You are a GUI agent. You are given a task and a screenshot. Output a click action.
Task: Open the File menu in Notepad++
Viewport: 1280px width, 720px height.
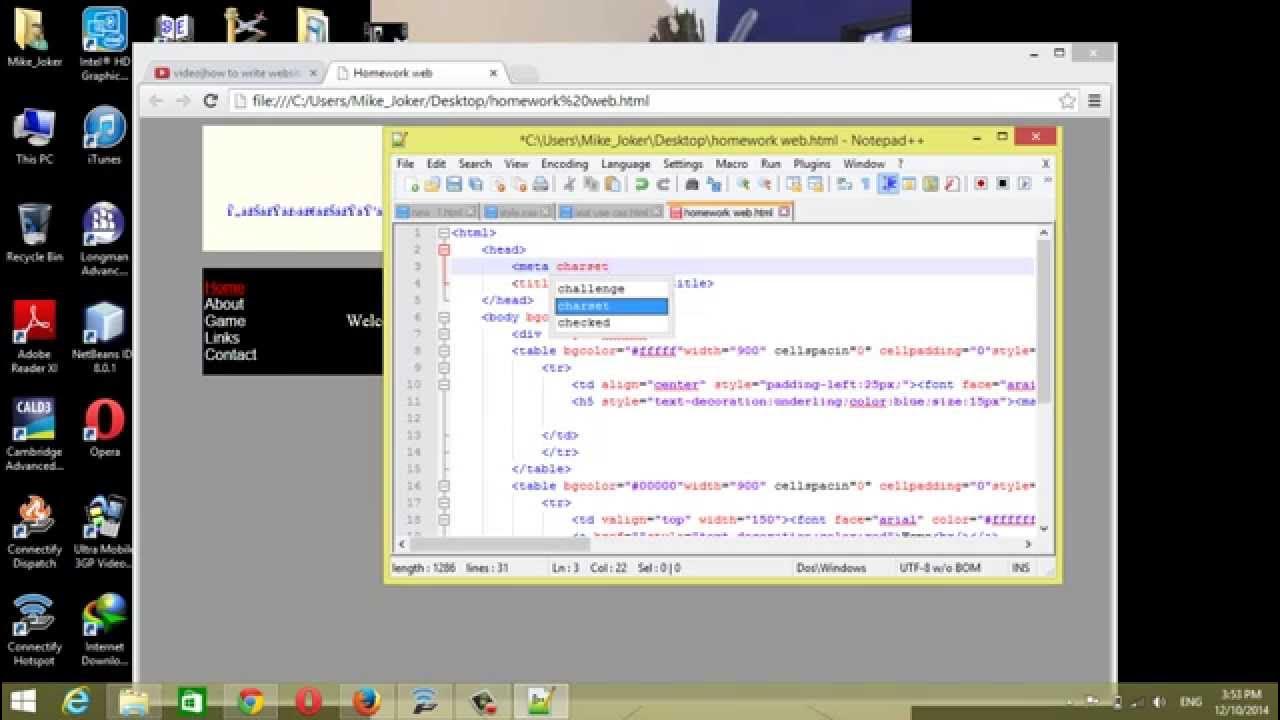coord(405,164)
